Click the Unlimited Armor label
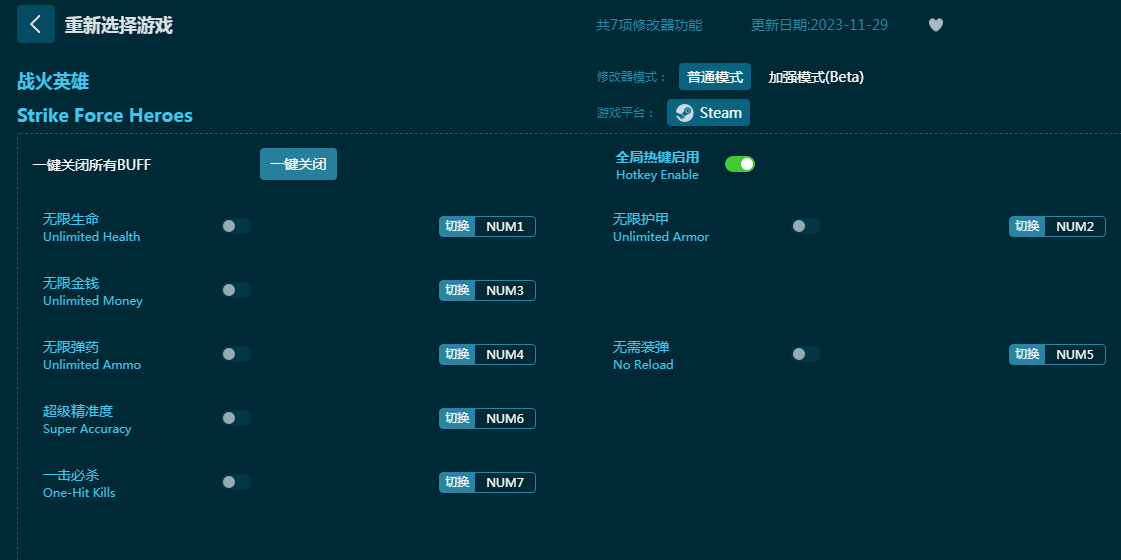The image size is (1121, 560). (x=661, y=237)
